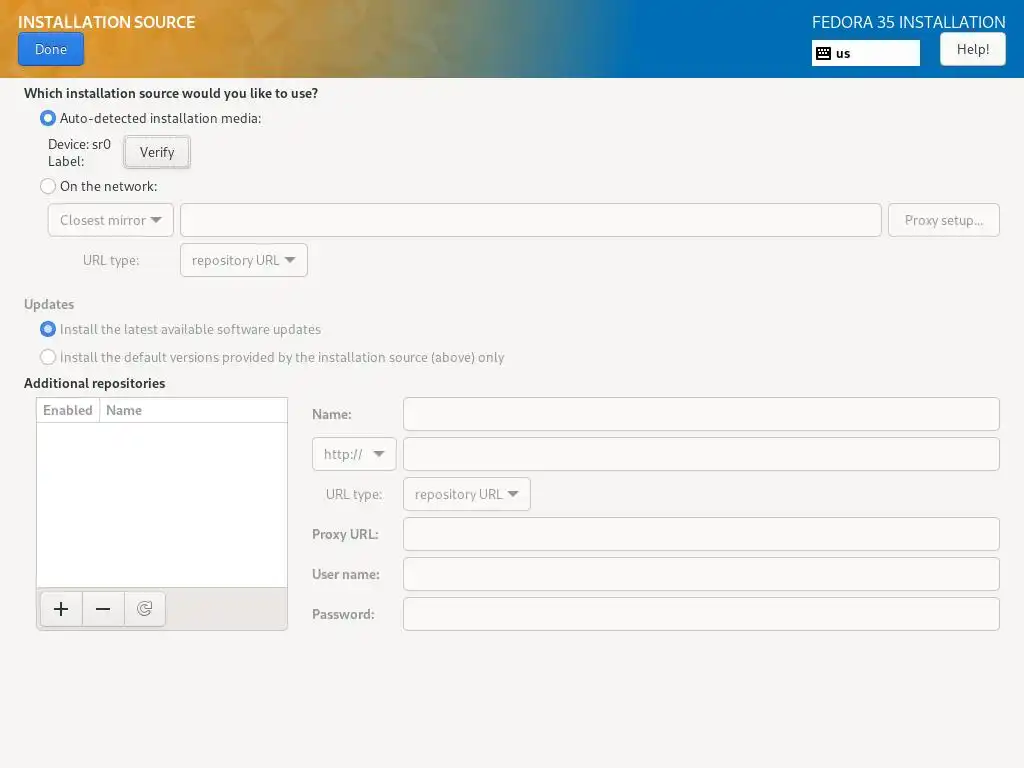Click the keyboard layout icon next to us
This screenshot has height=768, width=1024.
tap(824, 54)
